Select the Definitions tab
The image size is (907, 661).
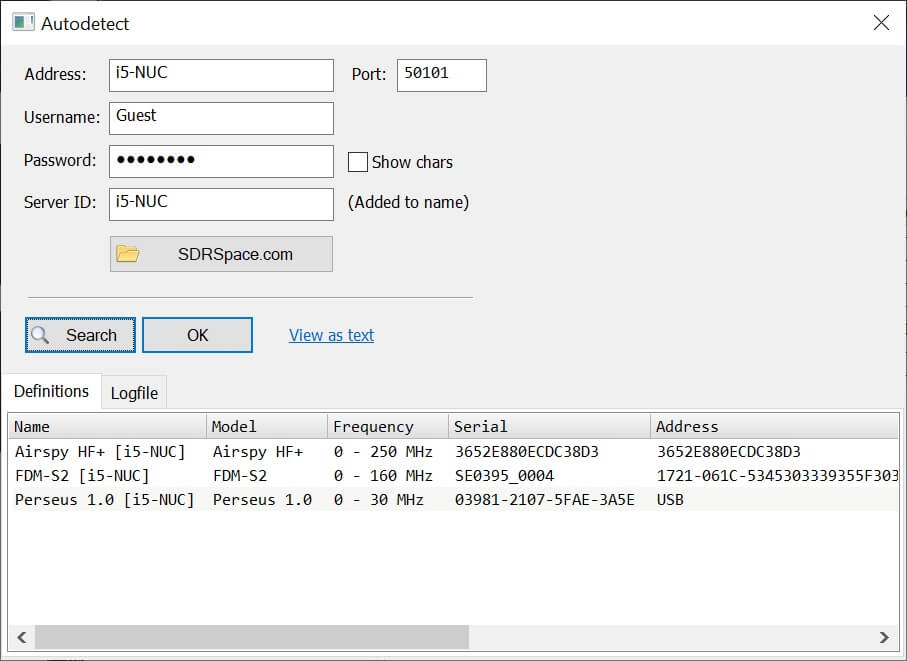51,391
